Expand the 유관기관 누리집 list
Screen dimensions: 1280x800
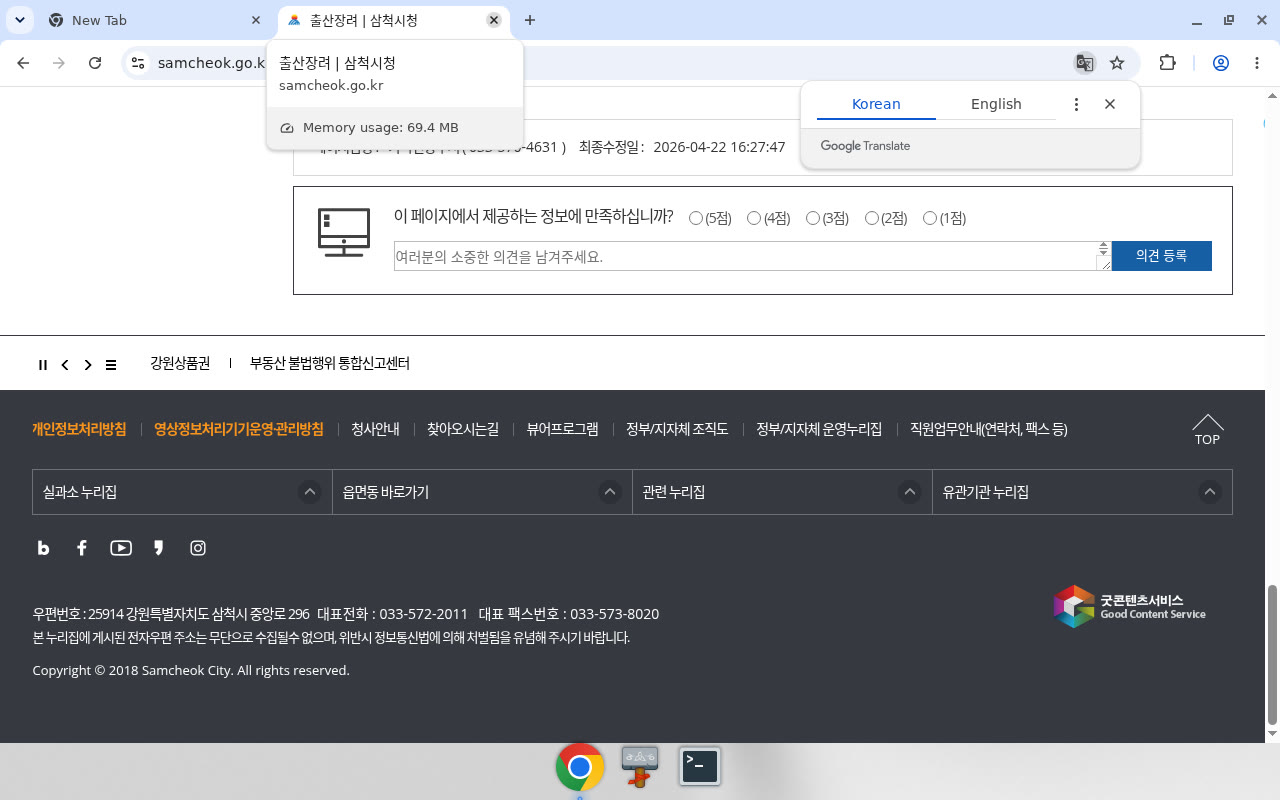click(1082, 492)
